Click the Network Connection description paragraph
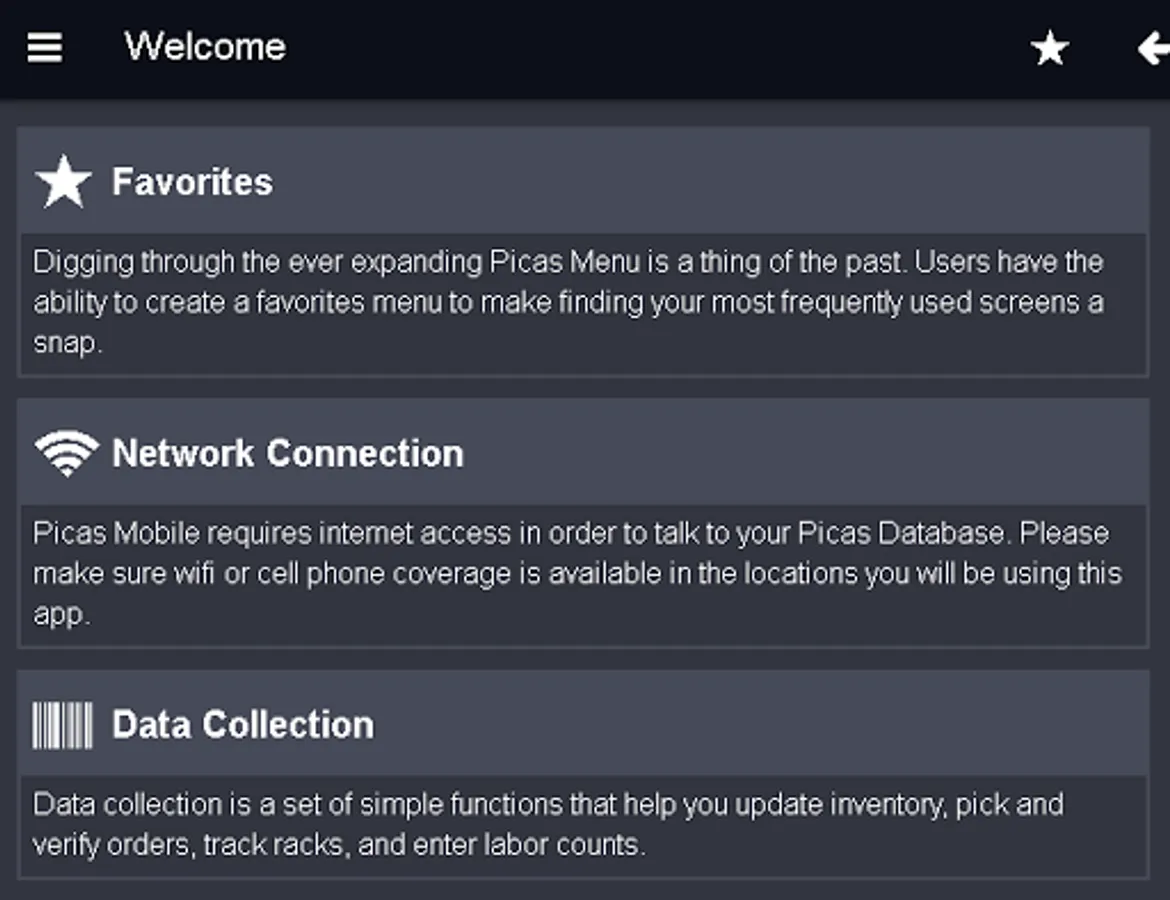Image resolution: width=1170 pixels, height=900 pixels. click(x=577, y=573)
